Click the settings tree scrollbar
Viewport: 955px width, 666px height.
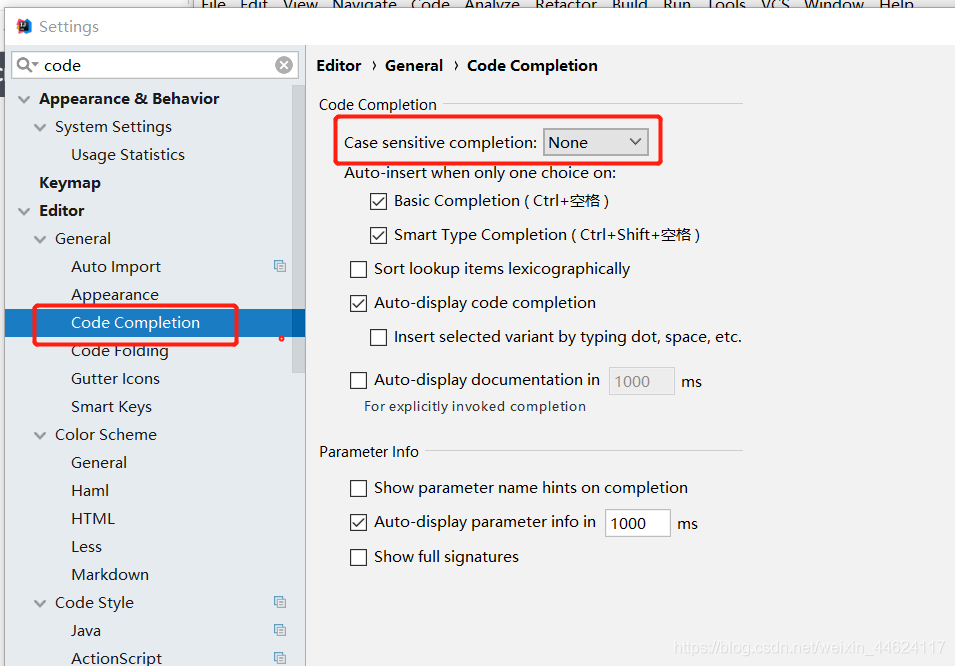coord(298,228)
